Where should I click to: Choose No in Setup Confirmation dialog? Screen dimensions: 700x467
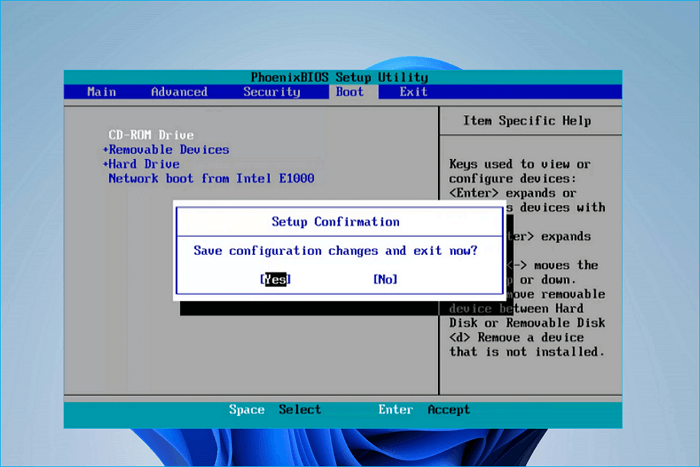pos(385,280)
